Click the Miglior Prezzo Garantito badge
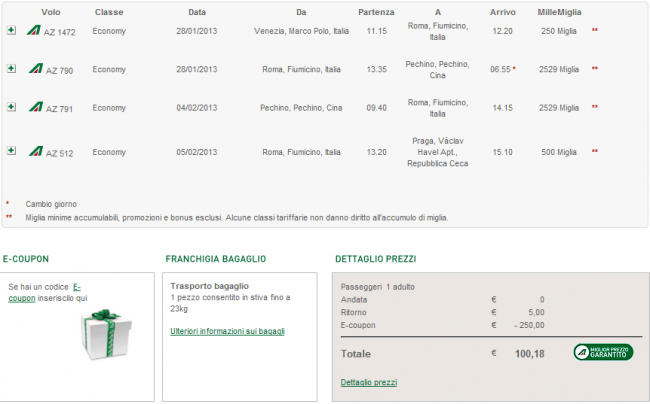Screen dimensions: 650x404 603,352
